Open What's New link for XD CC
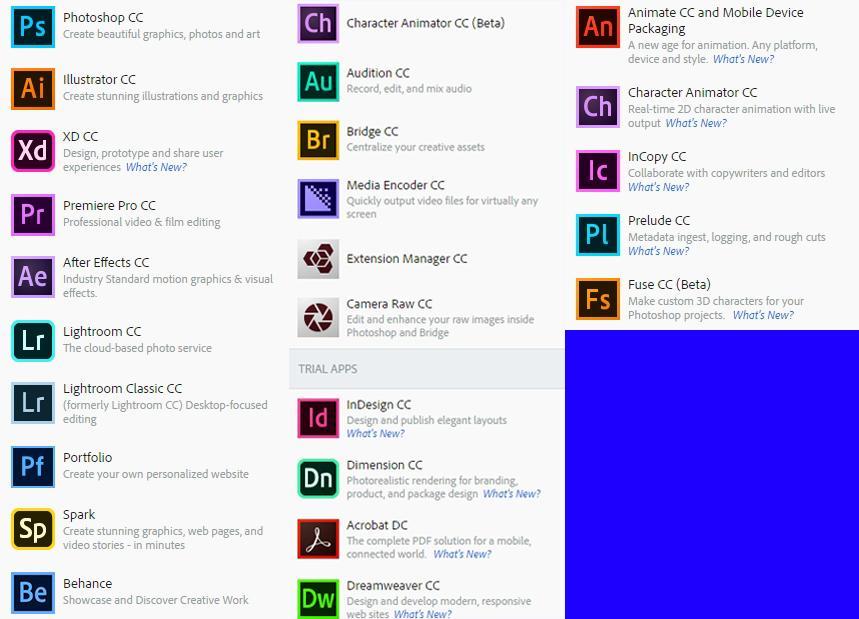Image resolution: width=859 pixels, height=619 pixels. click(x=156, y=167)
